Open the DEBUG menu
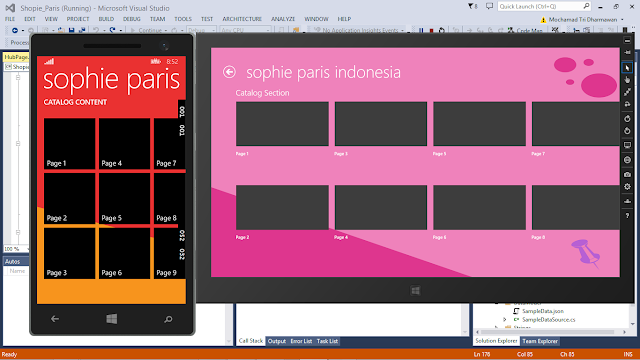Image resolution: width=640 pixels, height=360 pixels. tap(131, 19)
